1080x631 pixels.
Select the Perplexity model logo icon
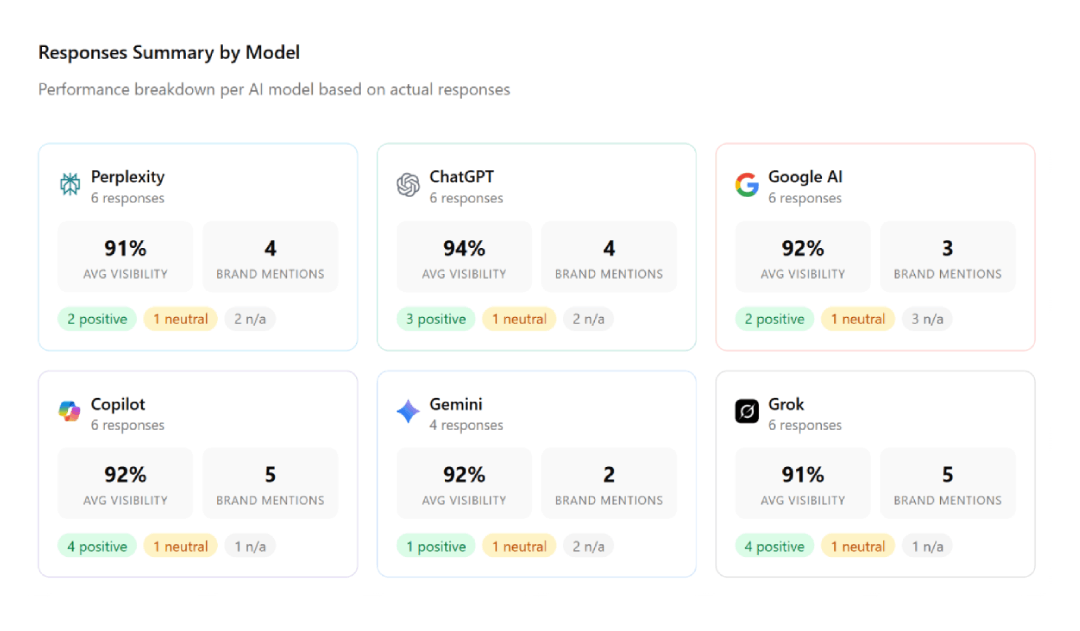tap(69, 185)
